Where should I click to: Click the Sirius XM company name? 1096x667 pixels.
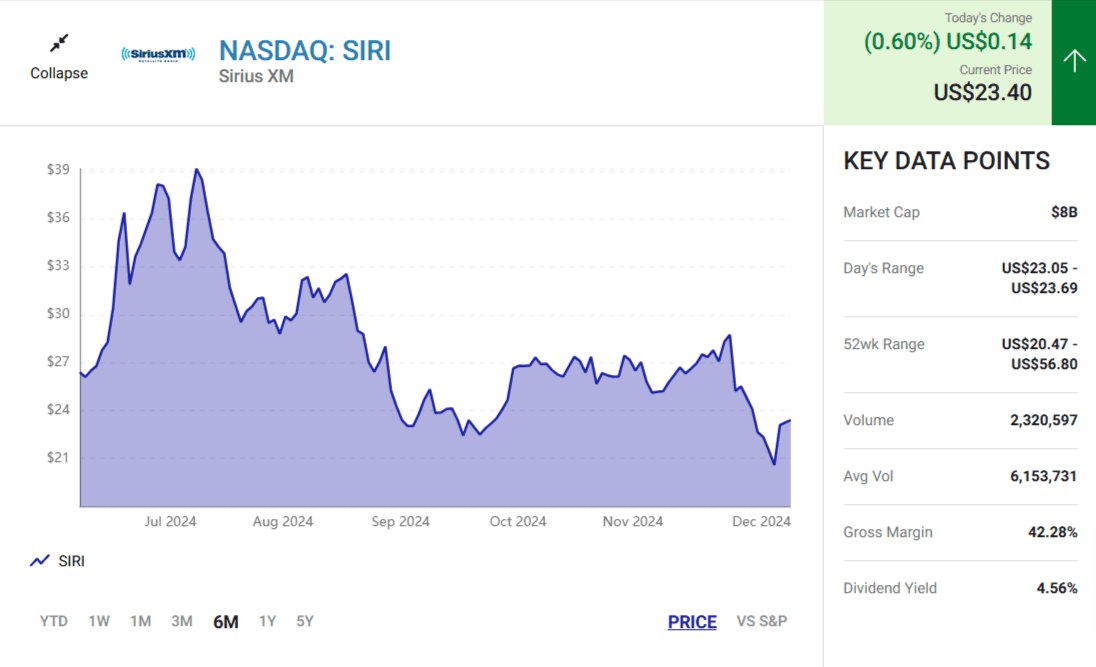click(x=256, y=76)
